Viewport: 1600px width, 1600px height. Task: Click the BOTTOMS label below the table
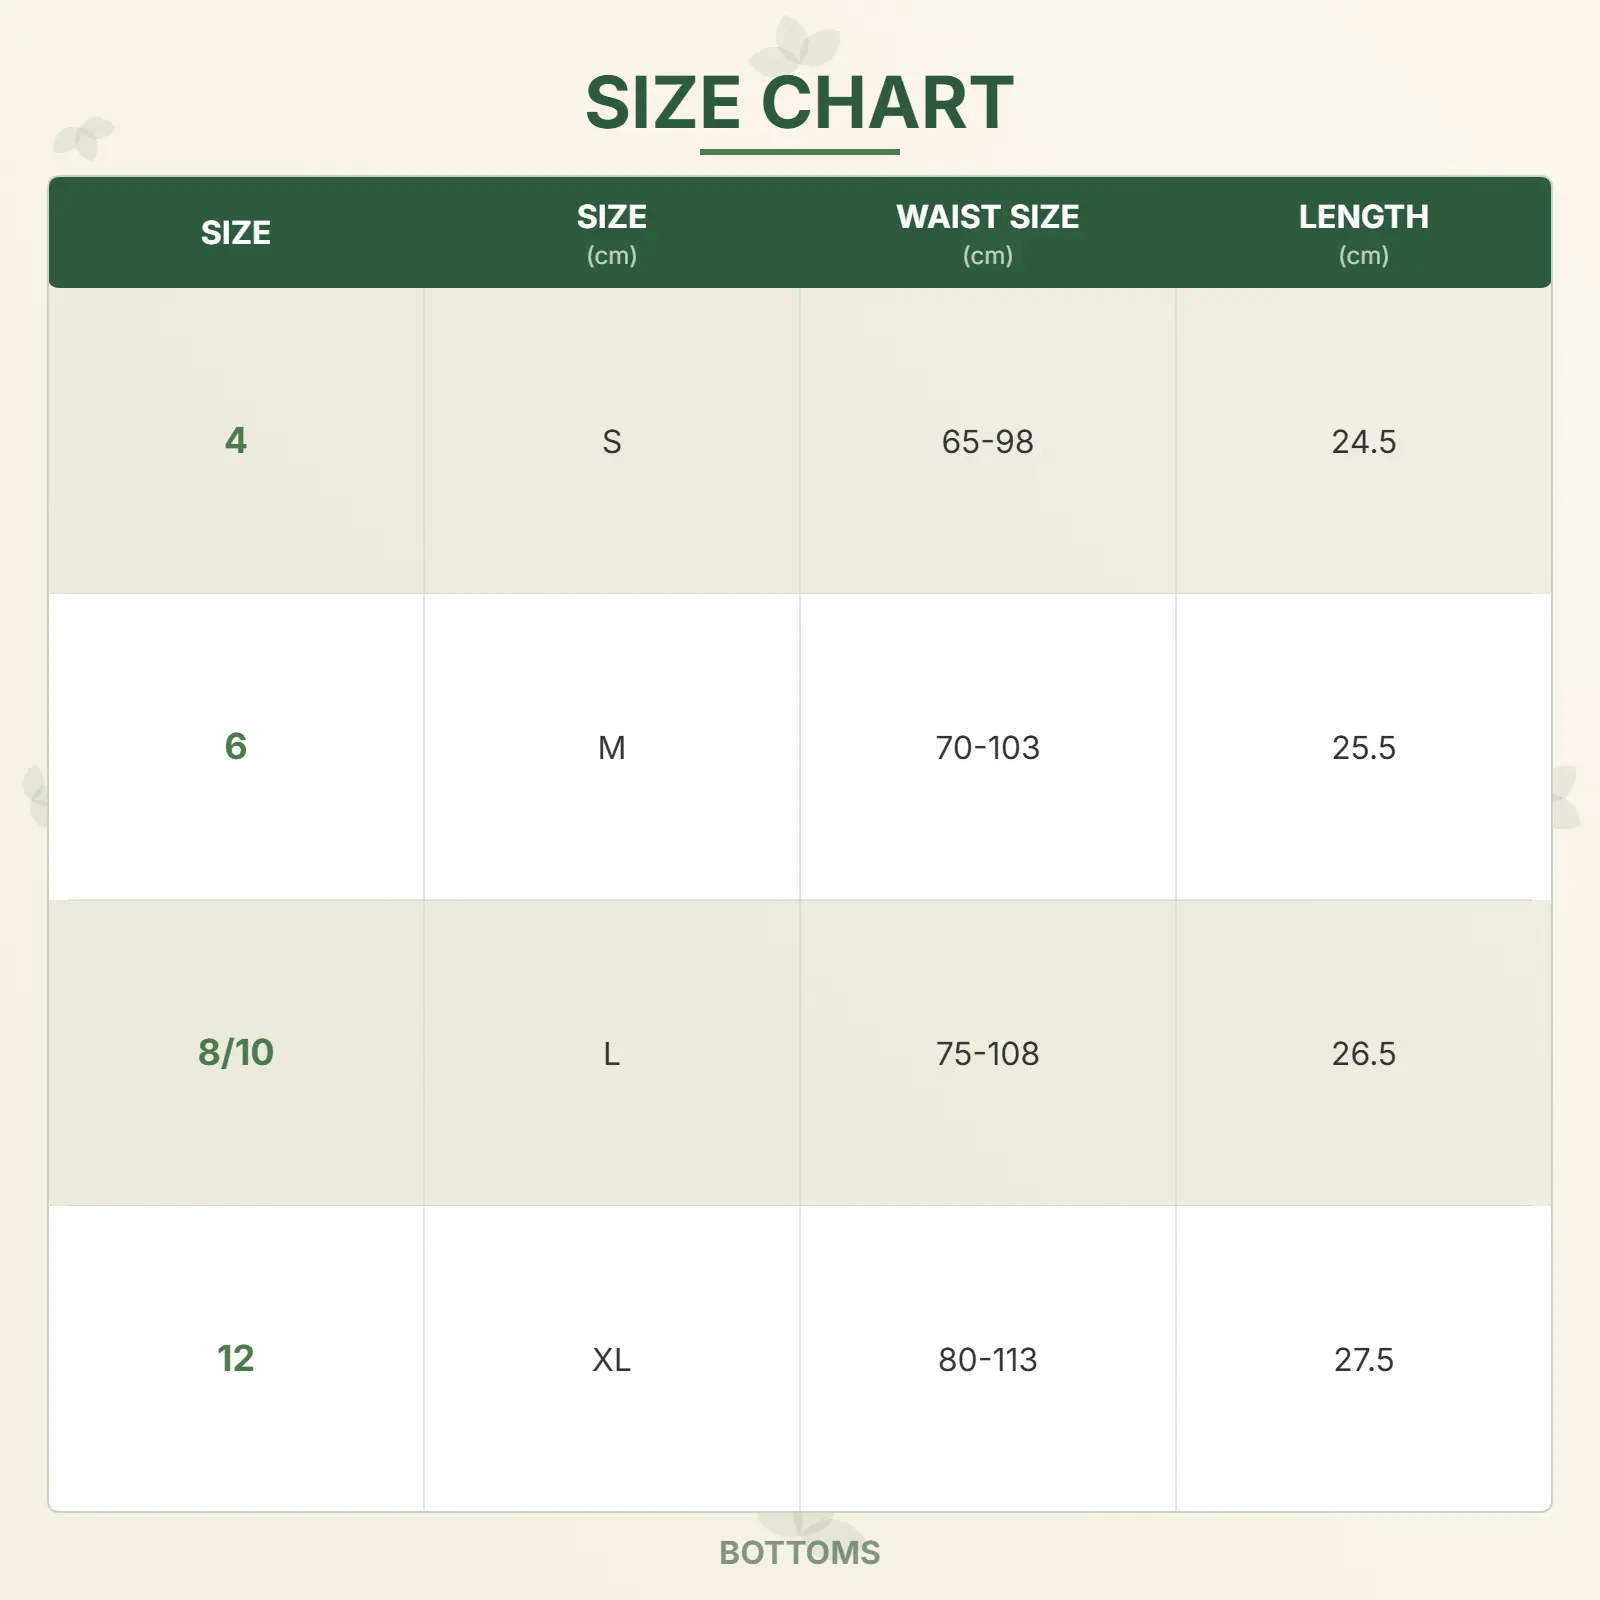(x=799, y=1552)
